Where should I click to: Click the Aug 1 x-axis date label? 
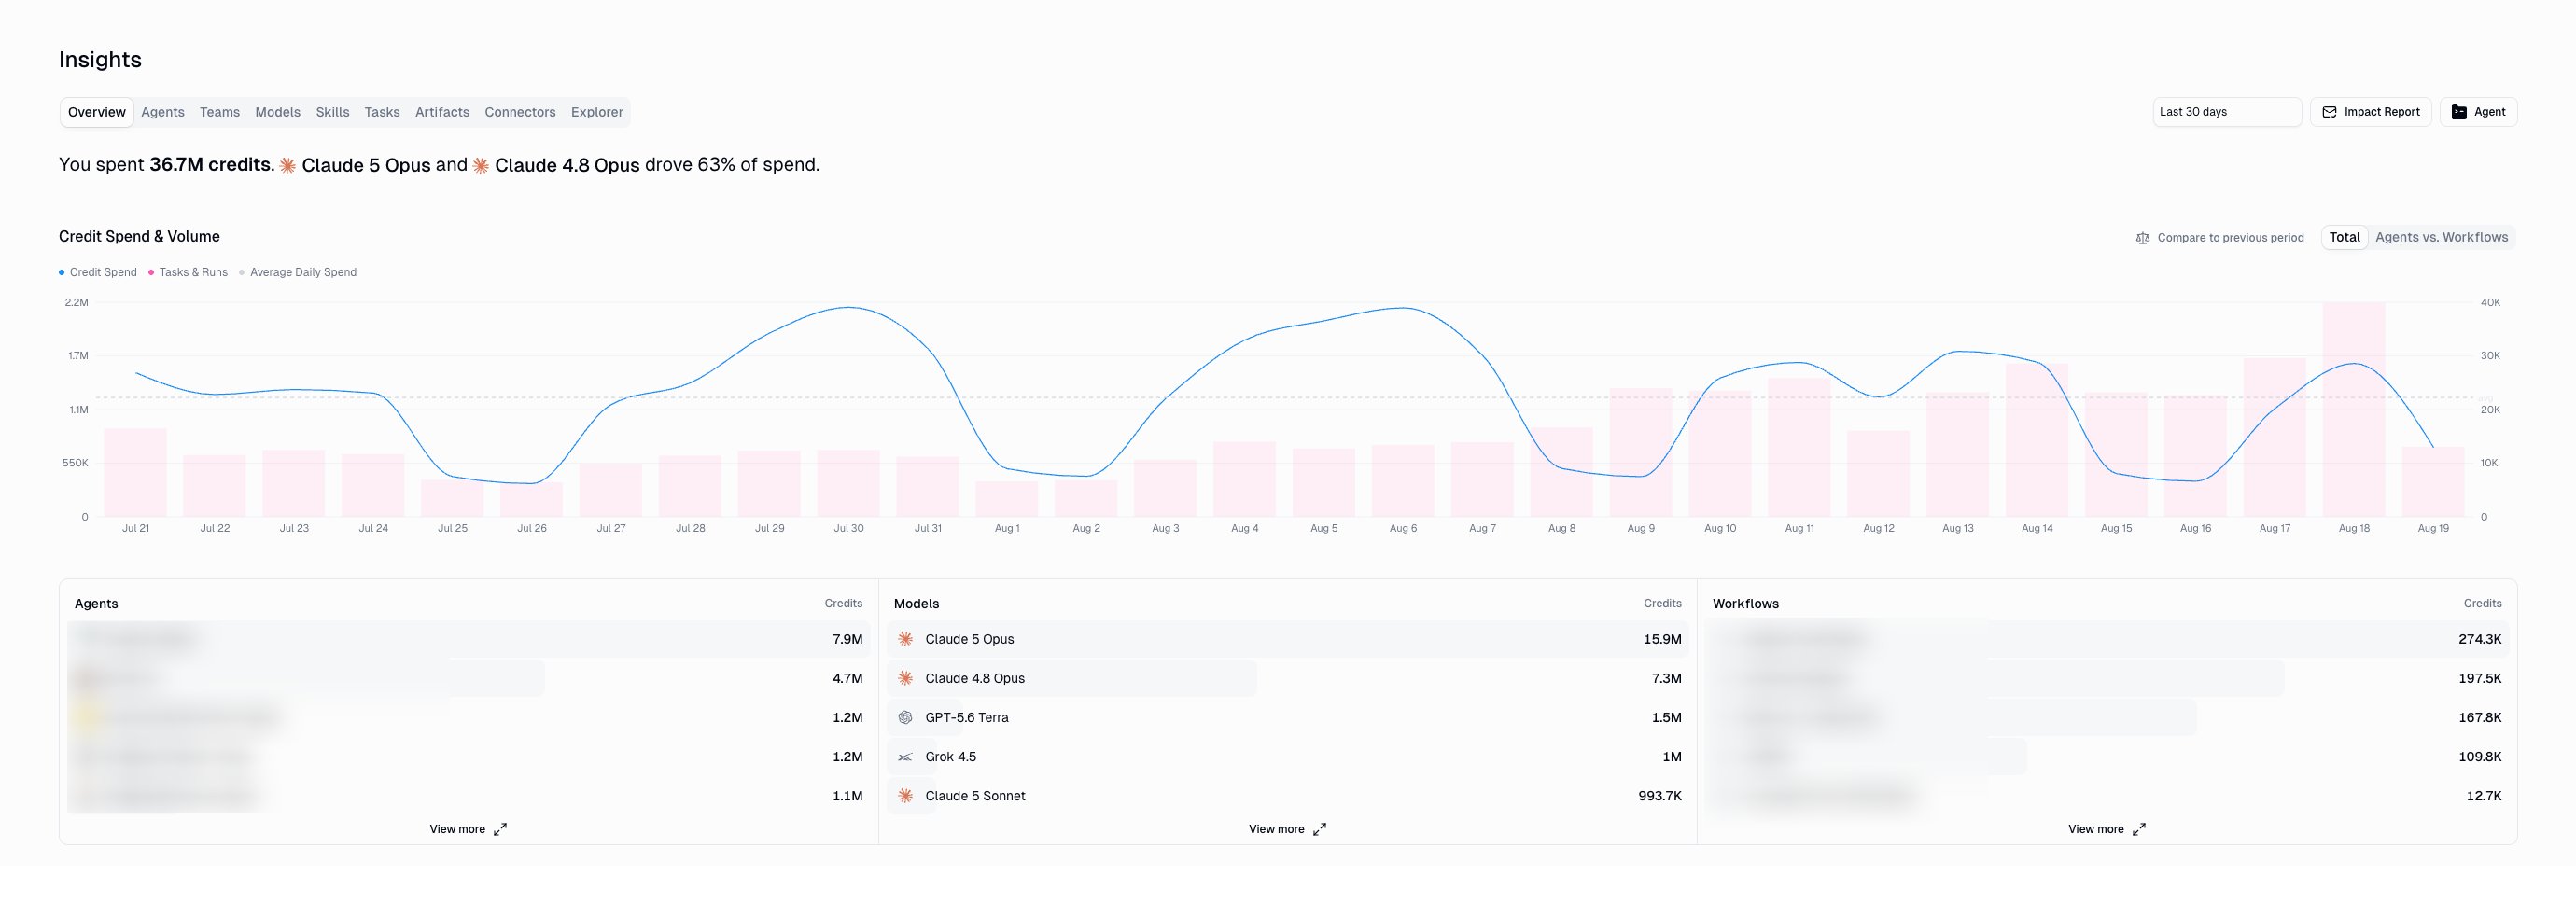click(1007, 528)
